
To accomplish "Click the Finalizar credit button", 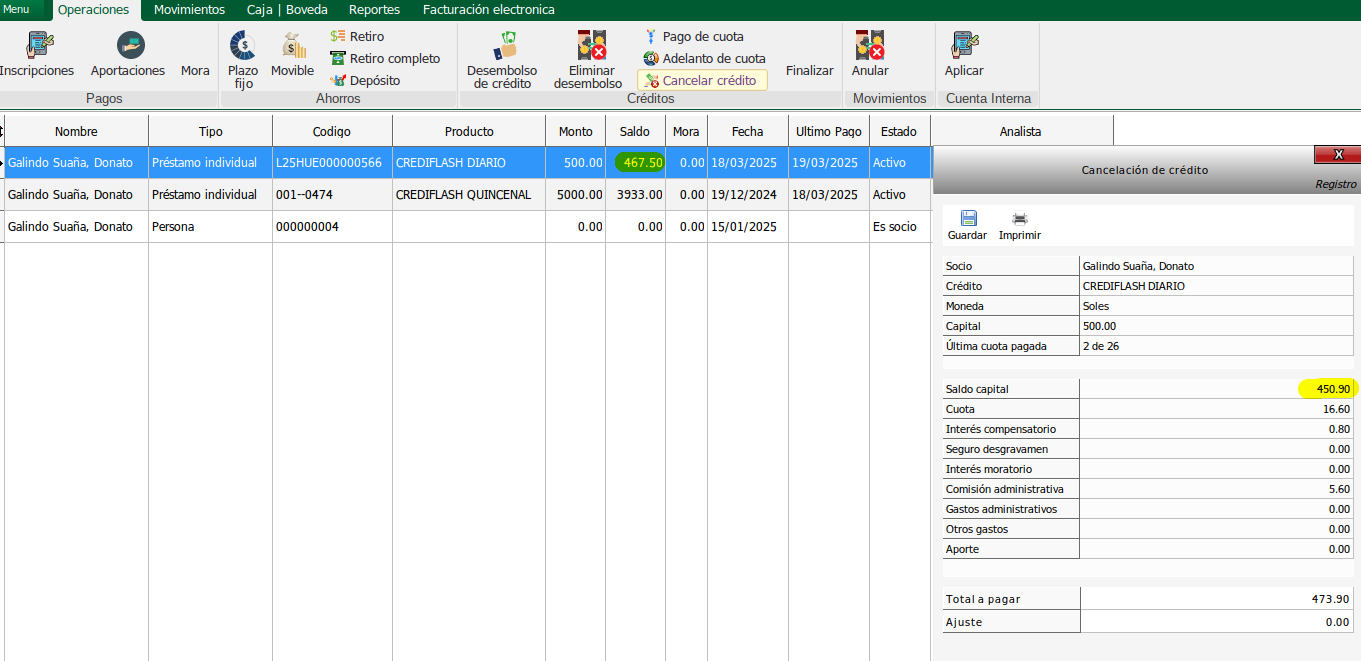I will tap(809, 71).
